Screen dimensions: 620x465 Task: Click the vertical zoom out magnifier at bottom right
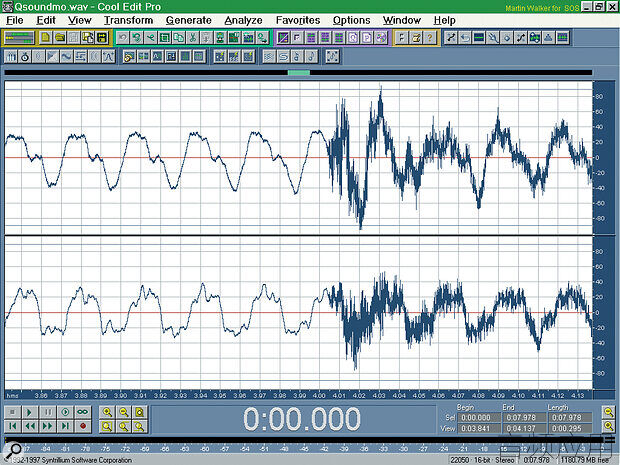[609, 426]
